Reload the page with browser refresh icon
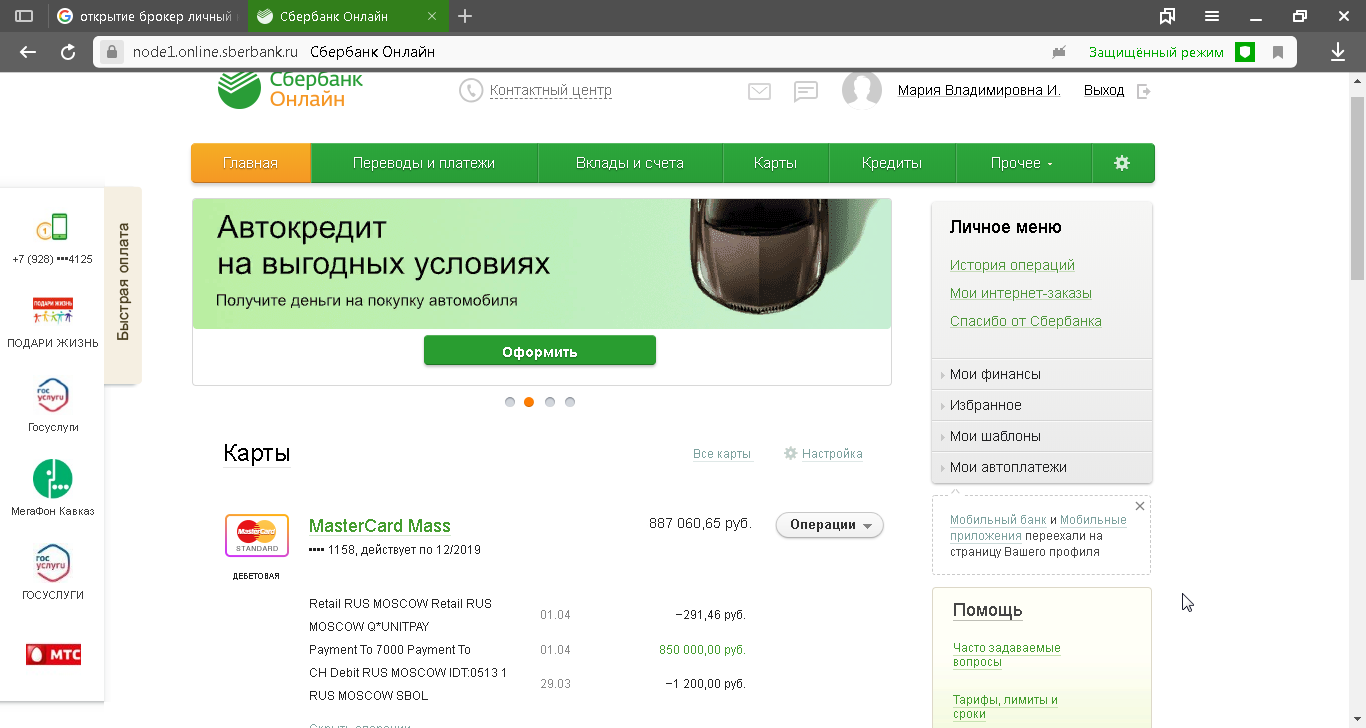The image size is (1366, 728). [68, 52]
